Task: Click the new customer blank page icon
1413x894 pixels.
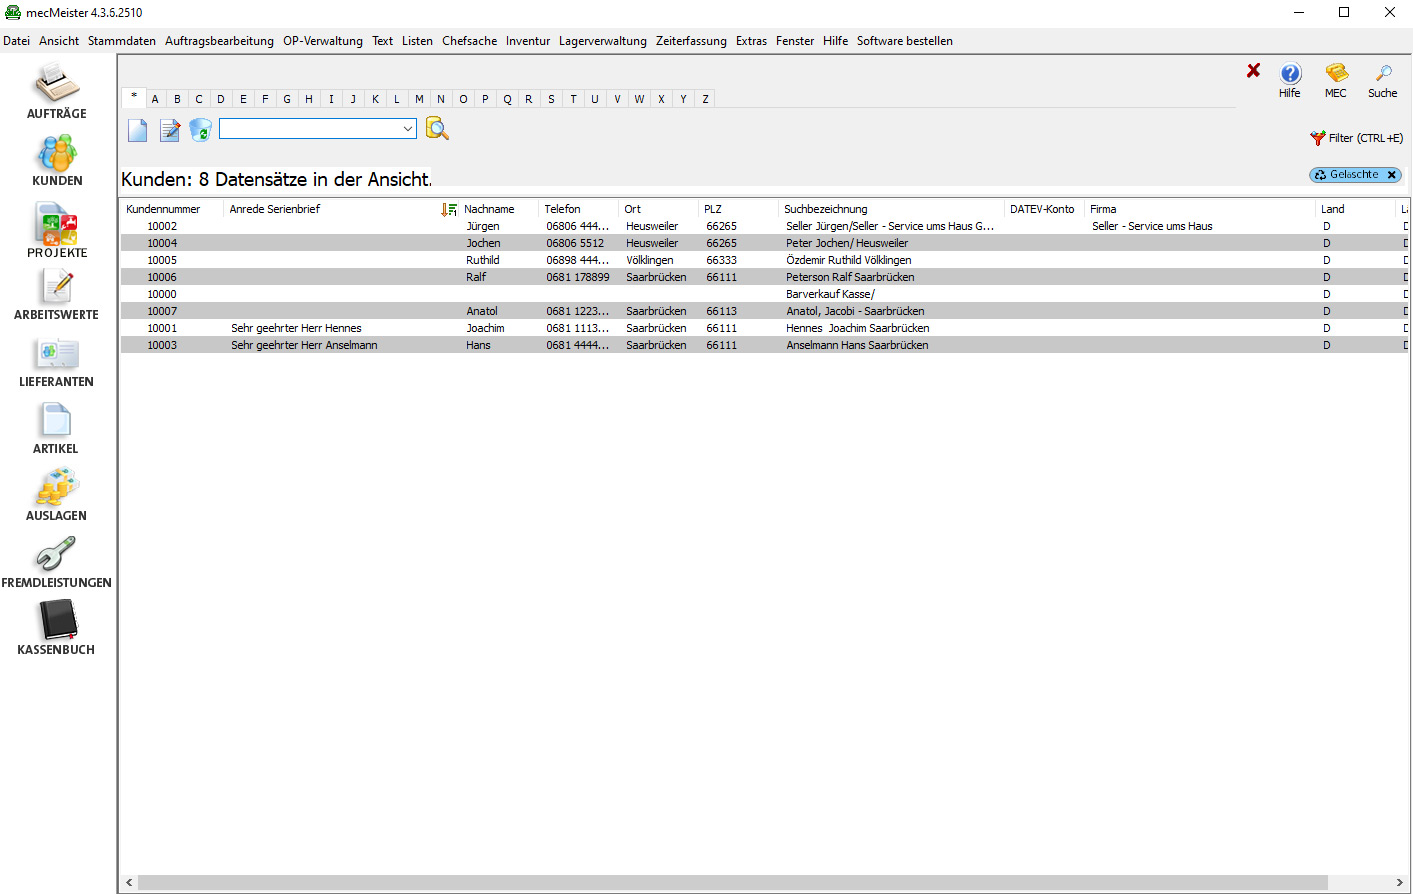Action: pyautogui.click(x=138, y=130)
